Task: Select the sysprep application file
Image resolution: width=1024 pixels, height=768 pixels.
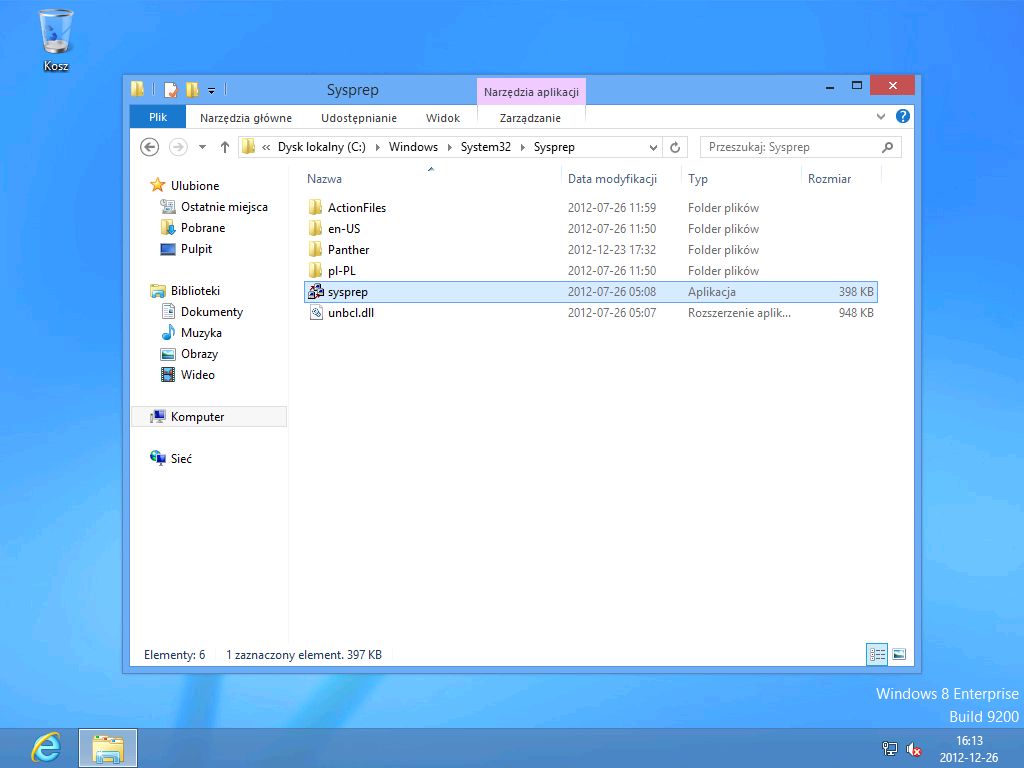Action: pos(590,292)
